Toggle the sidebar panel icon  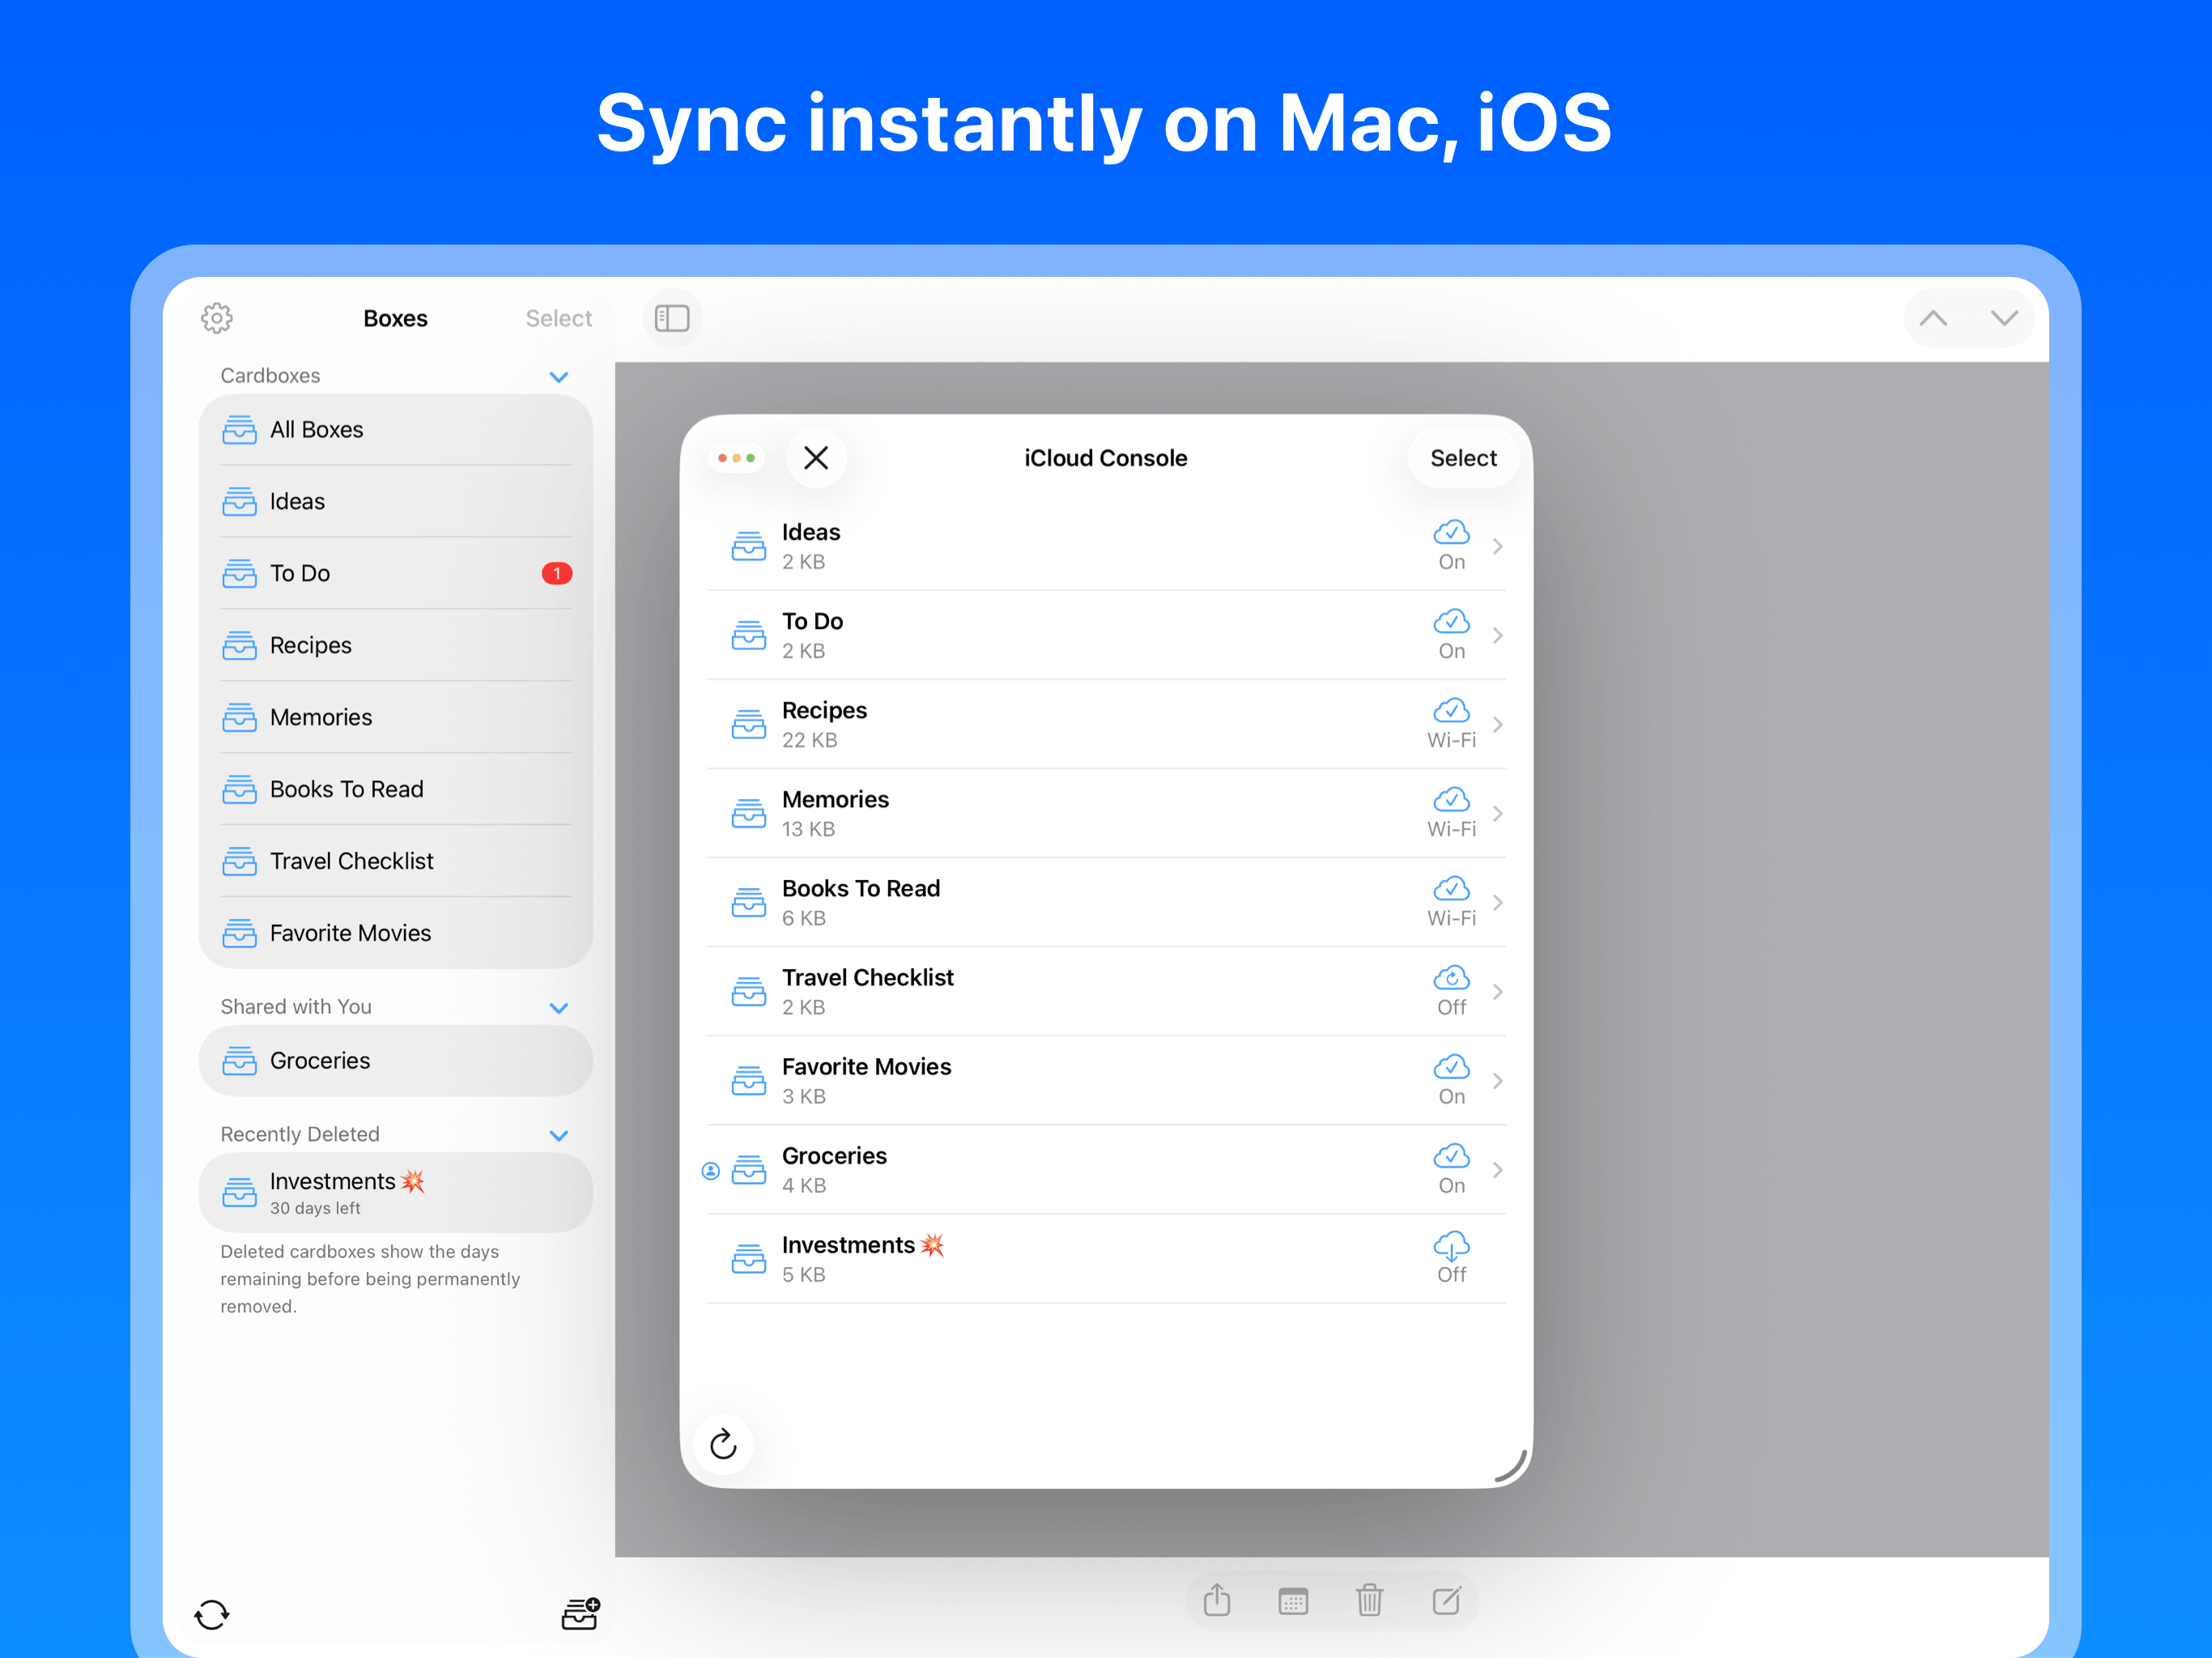click(672, 318)
